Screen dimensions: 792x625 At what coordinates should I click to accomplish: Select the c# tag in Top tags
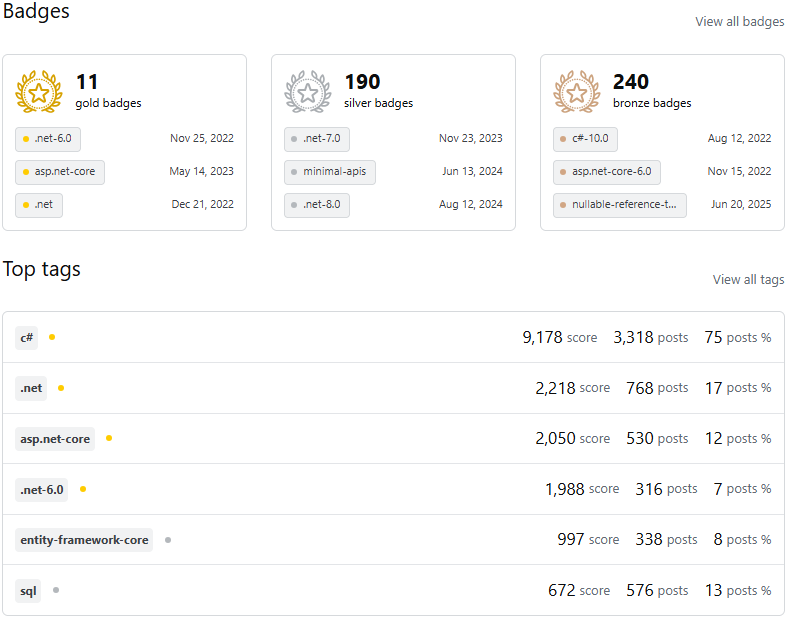point(26,338)
